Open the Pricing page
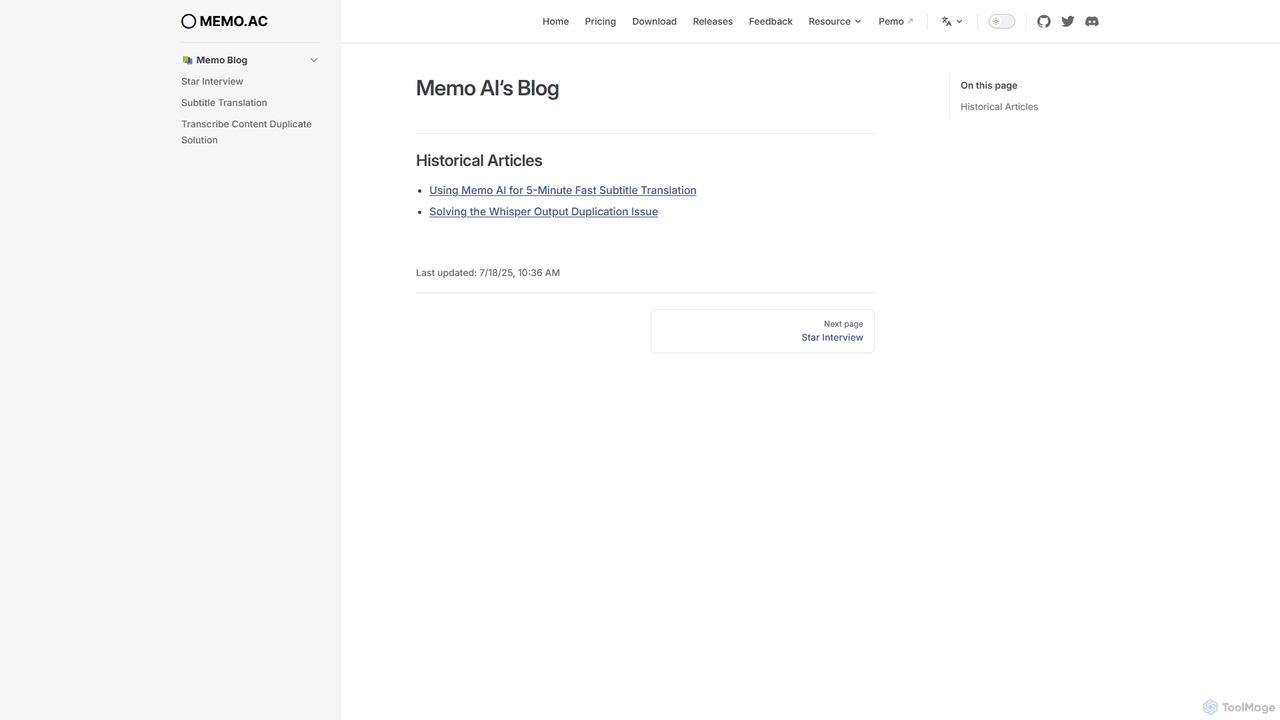 click(600, 21)
